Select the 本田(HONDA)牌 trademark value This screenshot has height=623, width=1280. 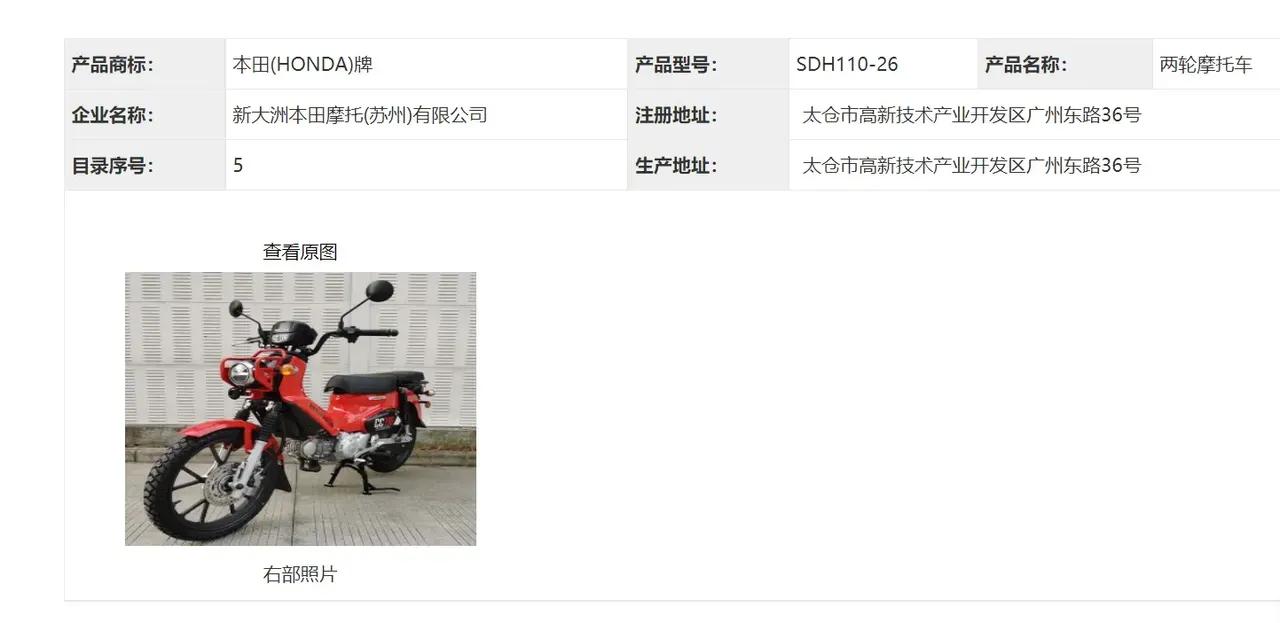(x=303, y=65)
